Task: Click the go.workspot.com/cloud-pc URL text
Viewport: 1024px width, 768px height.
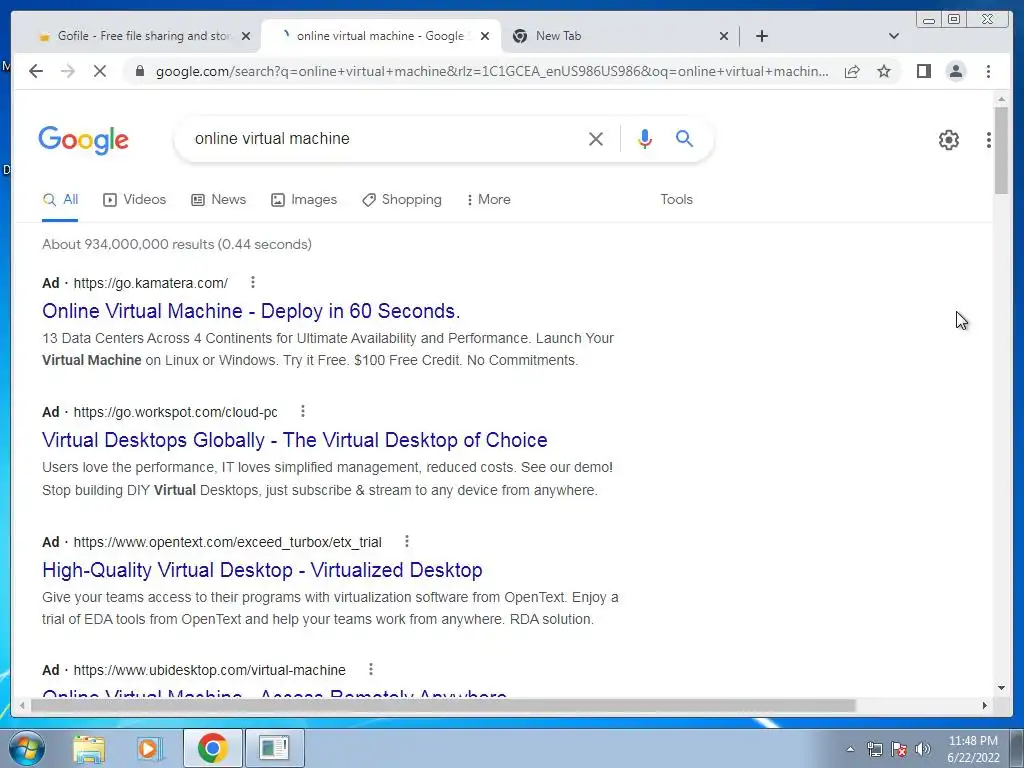Action: (175, 413)
